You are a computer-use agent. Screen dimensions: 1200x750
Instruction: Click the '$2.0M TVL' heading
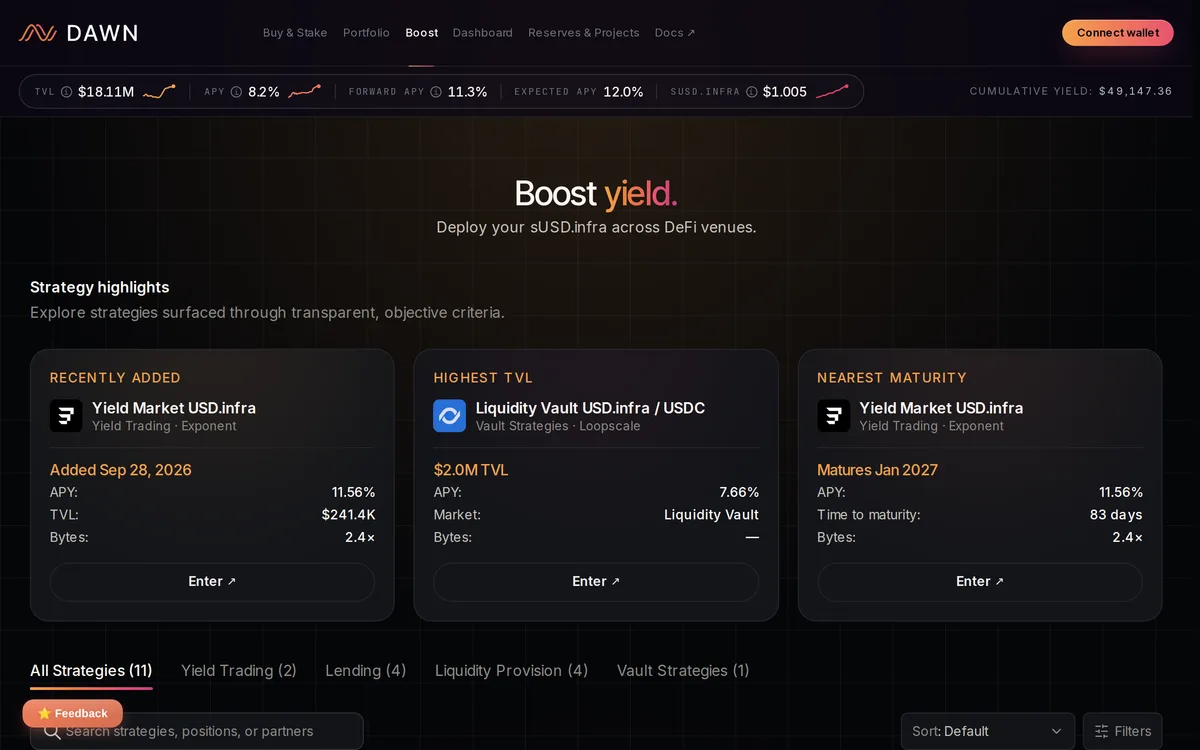pos(471,470)
